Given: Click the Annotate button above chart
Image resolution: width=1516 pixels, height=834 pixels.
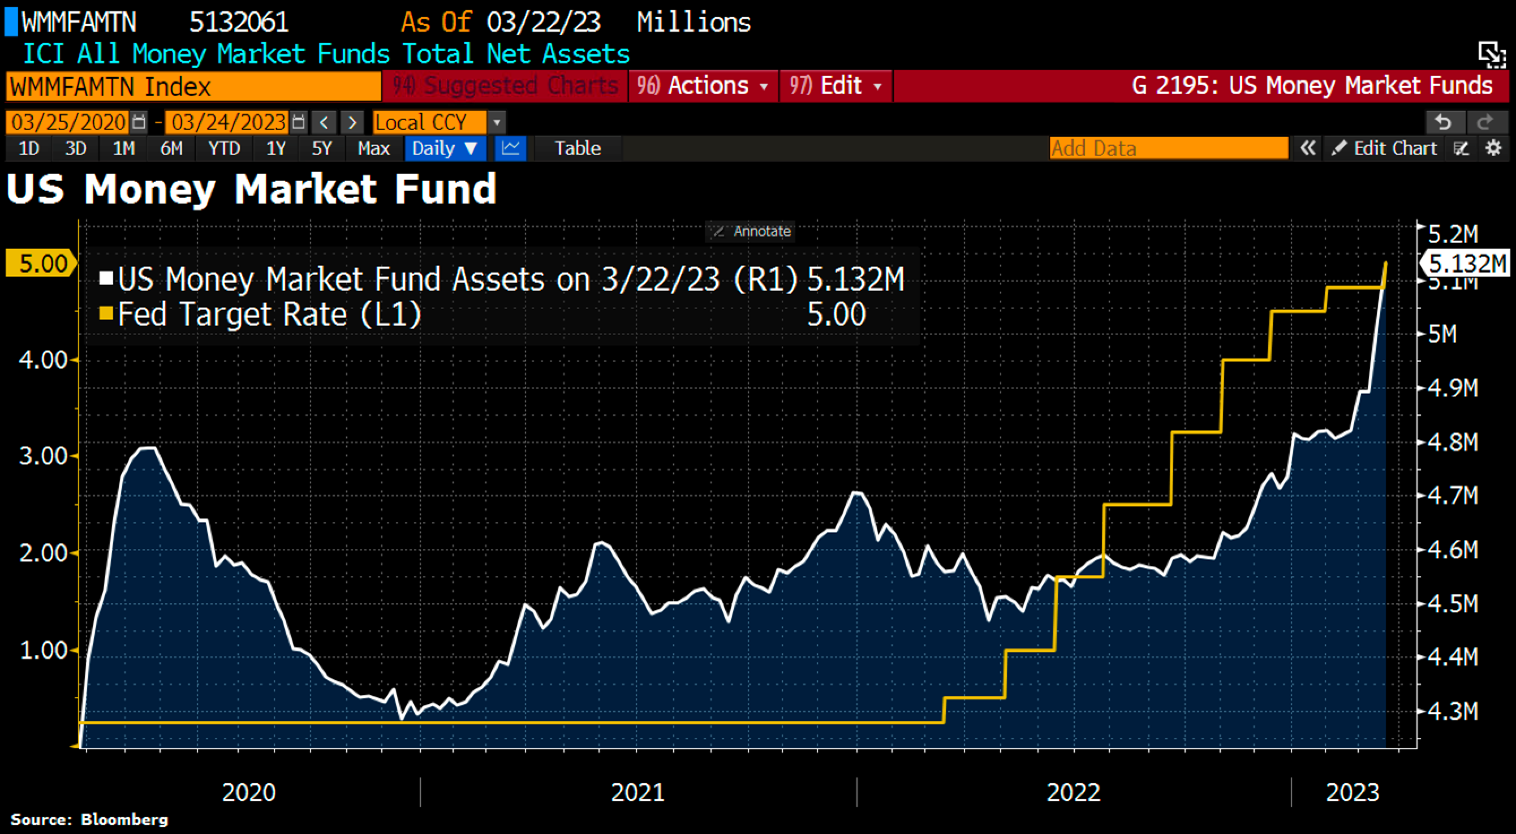Looking at the screenshot, I should pos(751,231).
